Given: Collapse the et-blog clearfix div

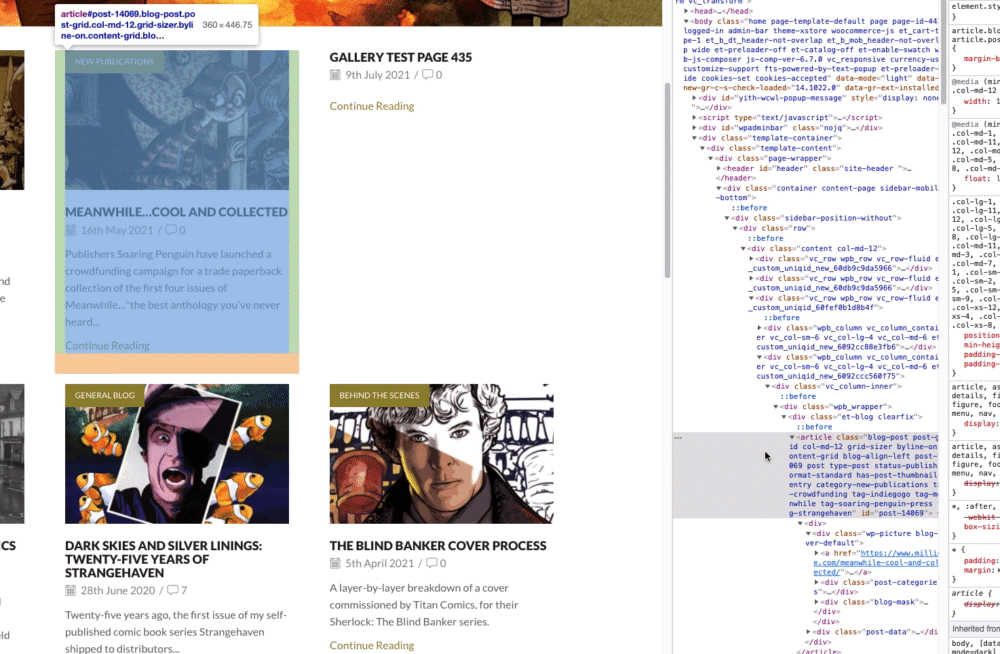Looking at the screenshot, I should click(784, 417).
